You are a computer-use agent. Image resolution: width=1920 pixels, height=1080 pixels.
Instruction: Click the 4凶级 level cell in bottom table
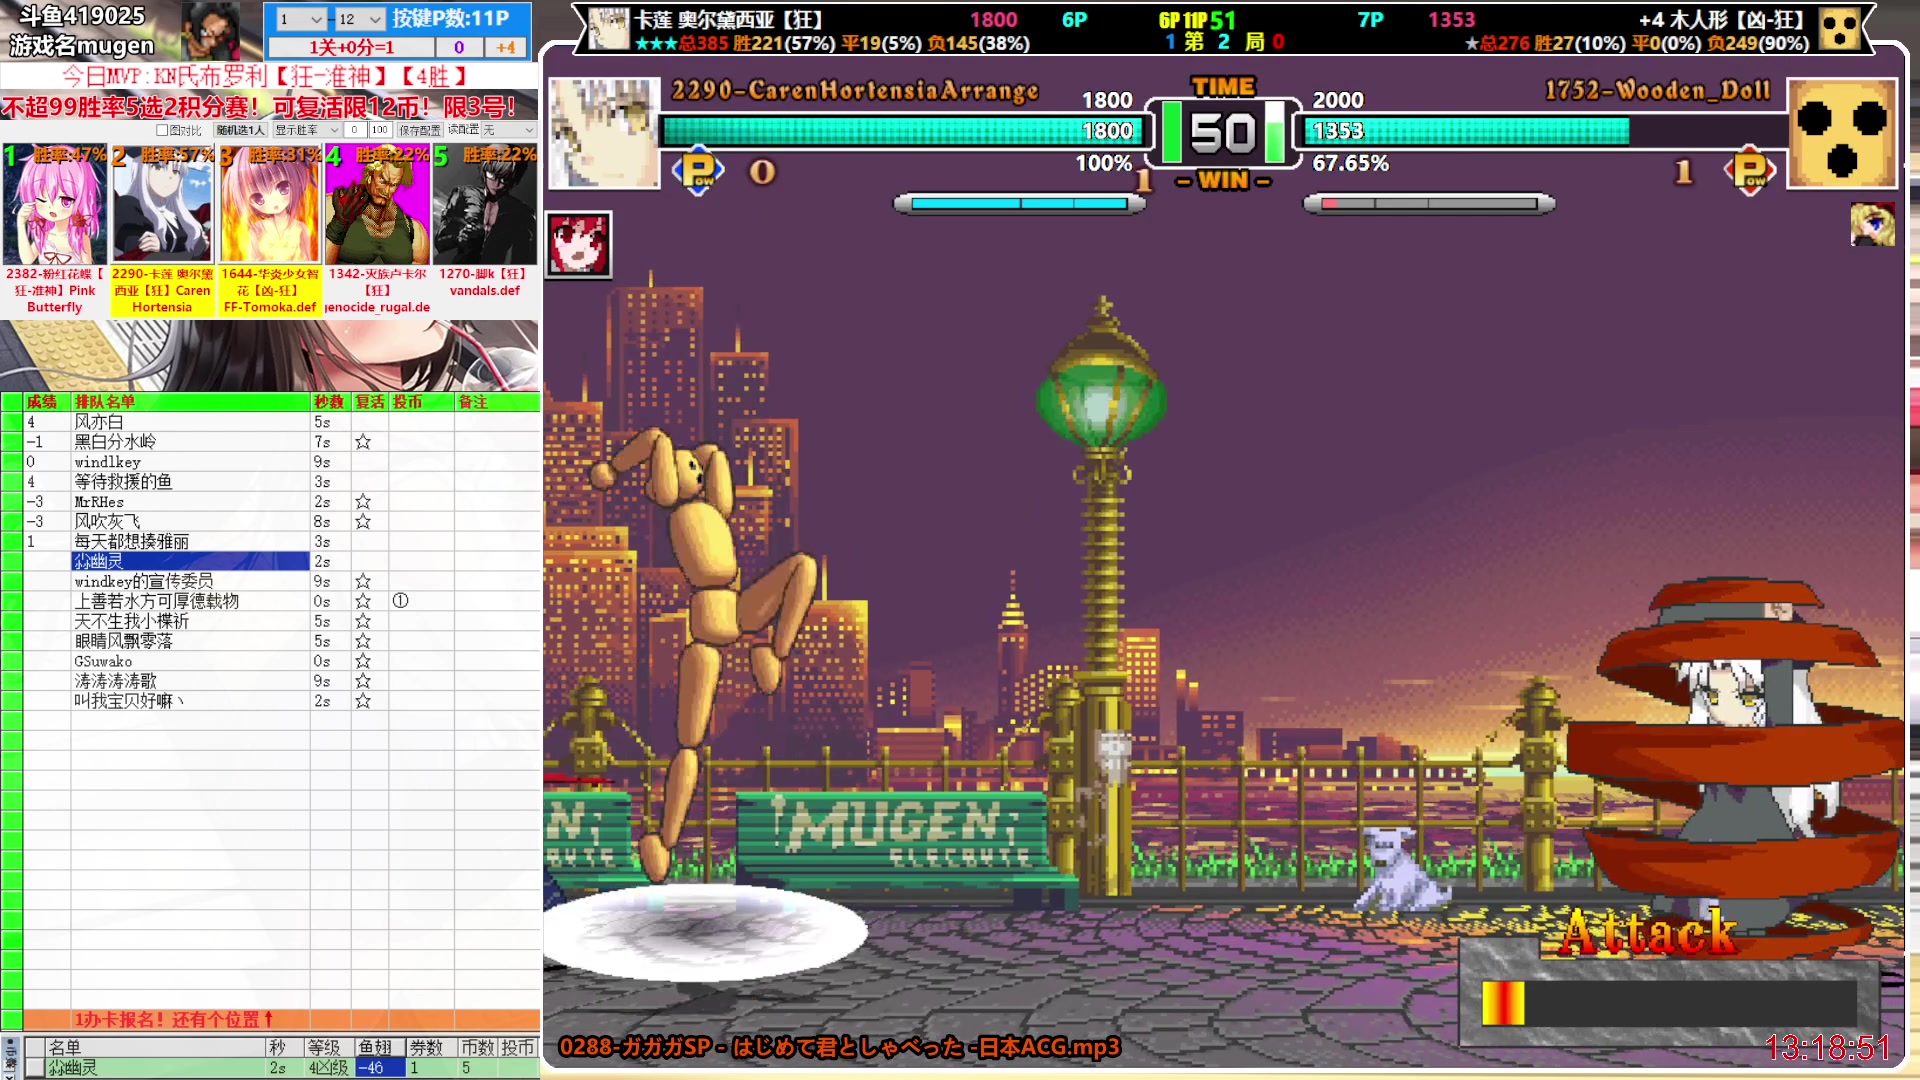(x=329, y=1068)
